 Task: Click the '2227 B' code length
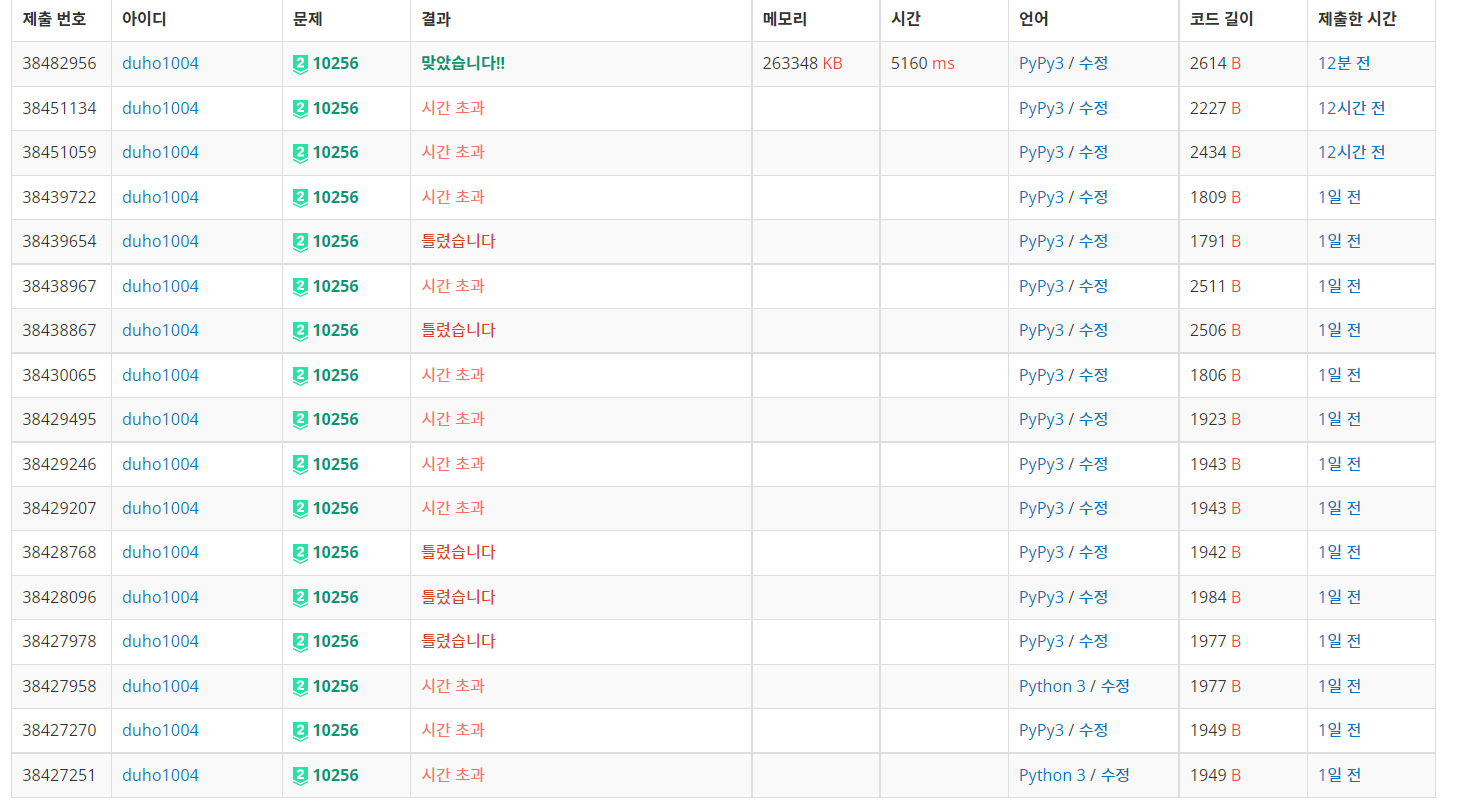(x=1215, y=108)
